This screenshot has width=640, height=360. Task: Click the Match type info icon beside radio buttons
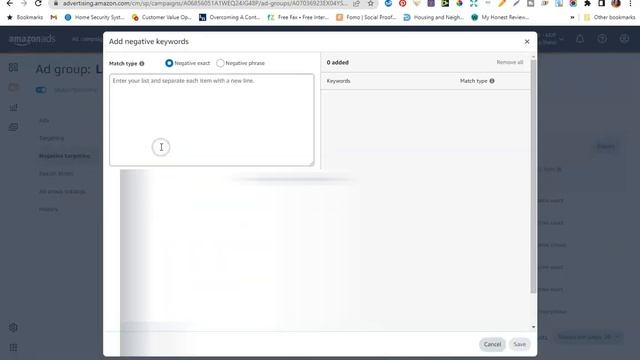tap(142, 64)
